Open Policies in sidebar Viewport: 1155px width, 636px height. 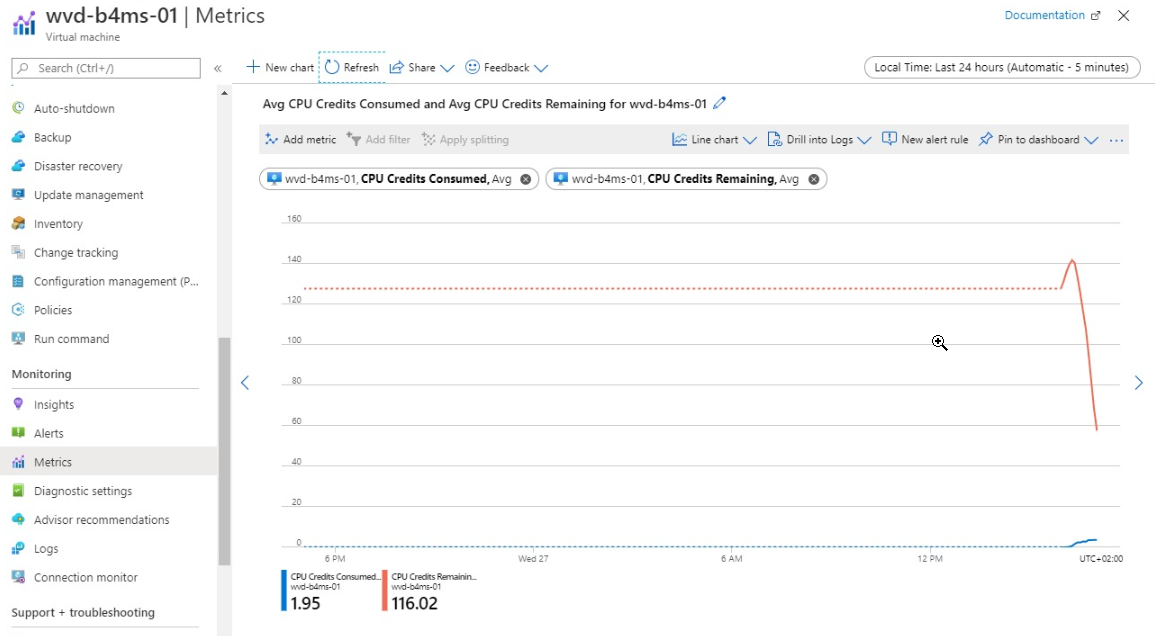point(53,310)
